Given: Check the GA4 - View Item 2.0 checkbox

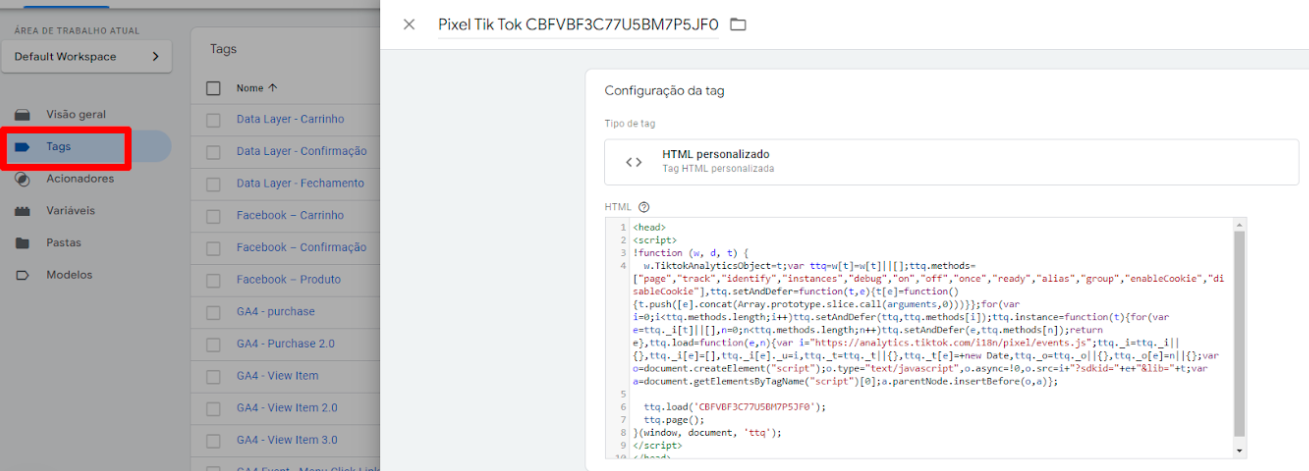Looking at the screenshot, I should click(213, 408).
